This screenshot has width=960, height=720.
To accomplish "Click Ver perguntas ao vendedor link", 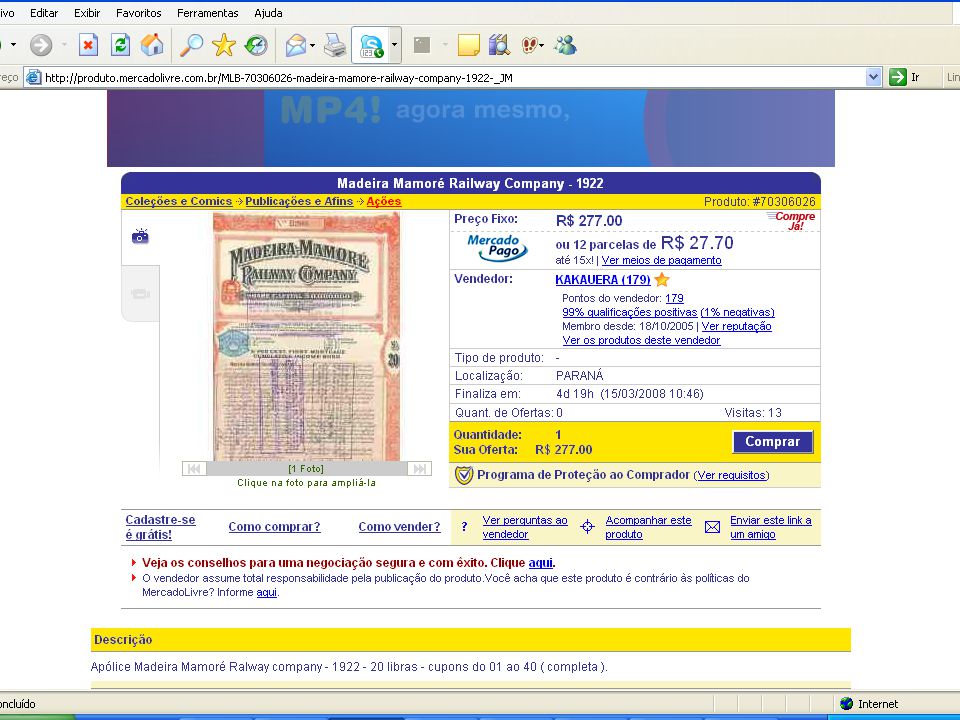I will (525, 527).
